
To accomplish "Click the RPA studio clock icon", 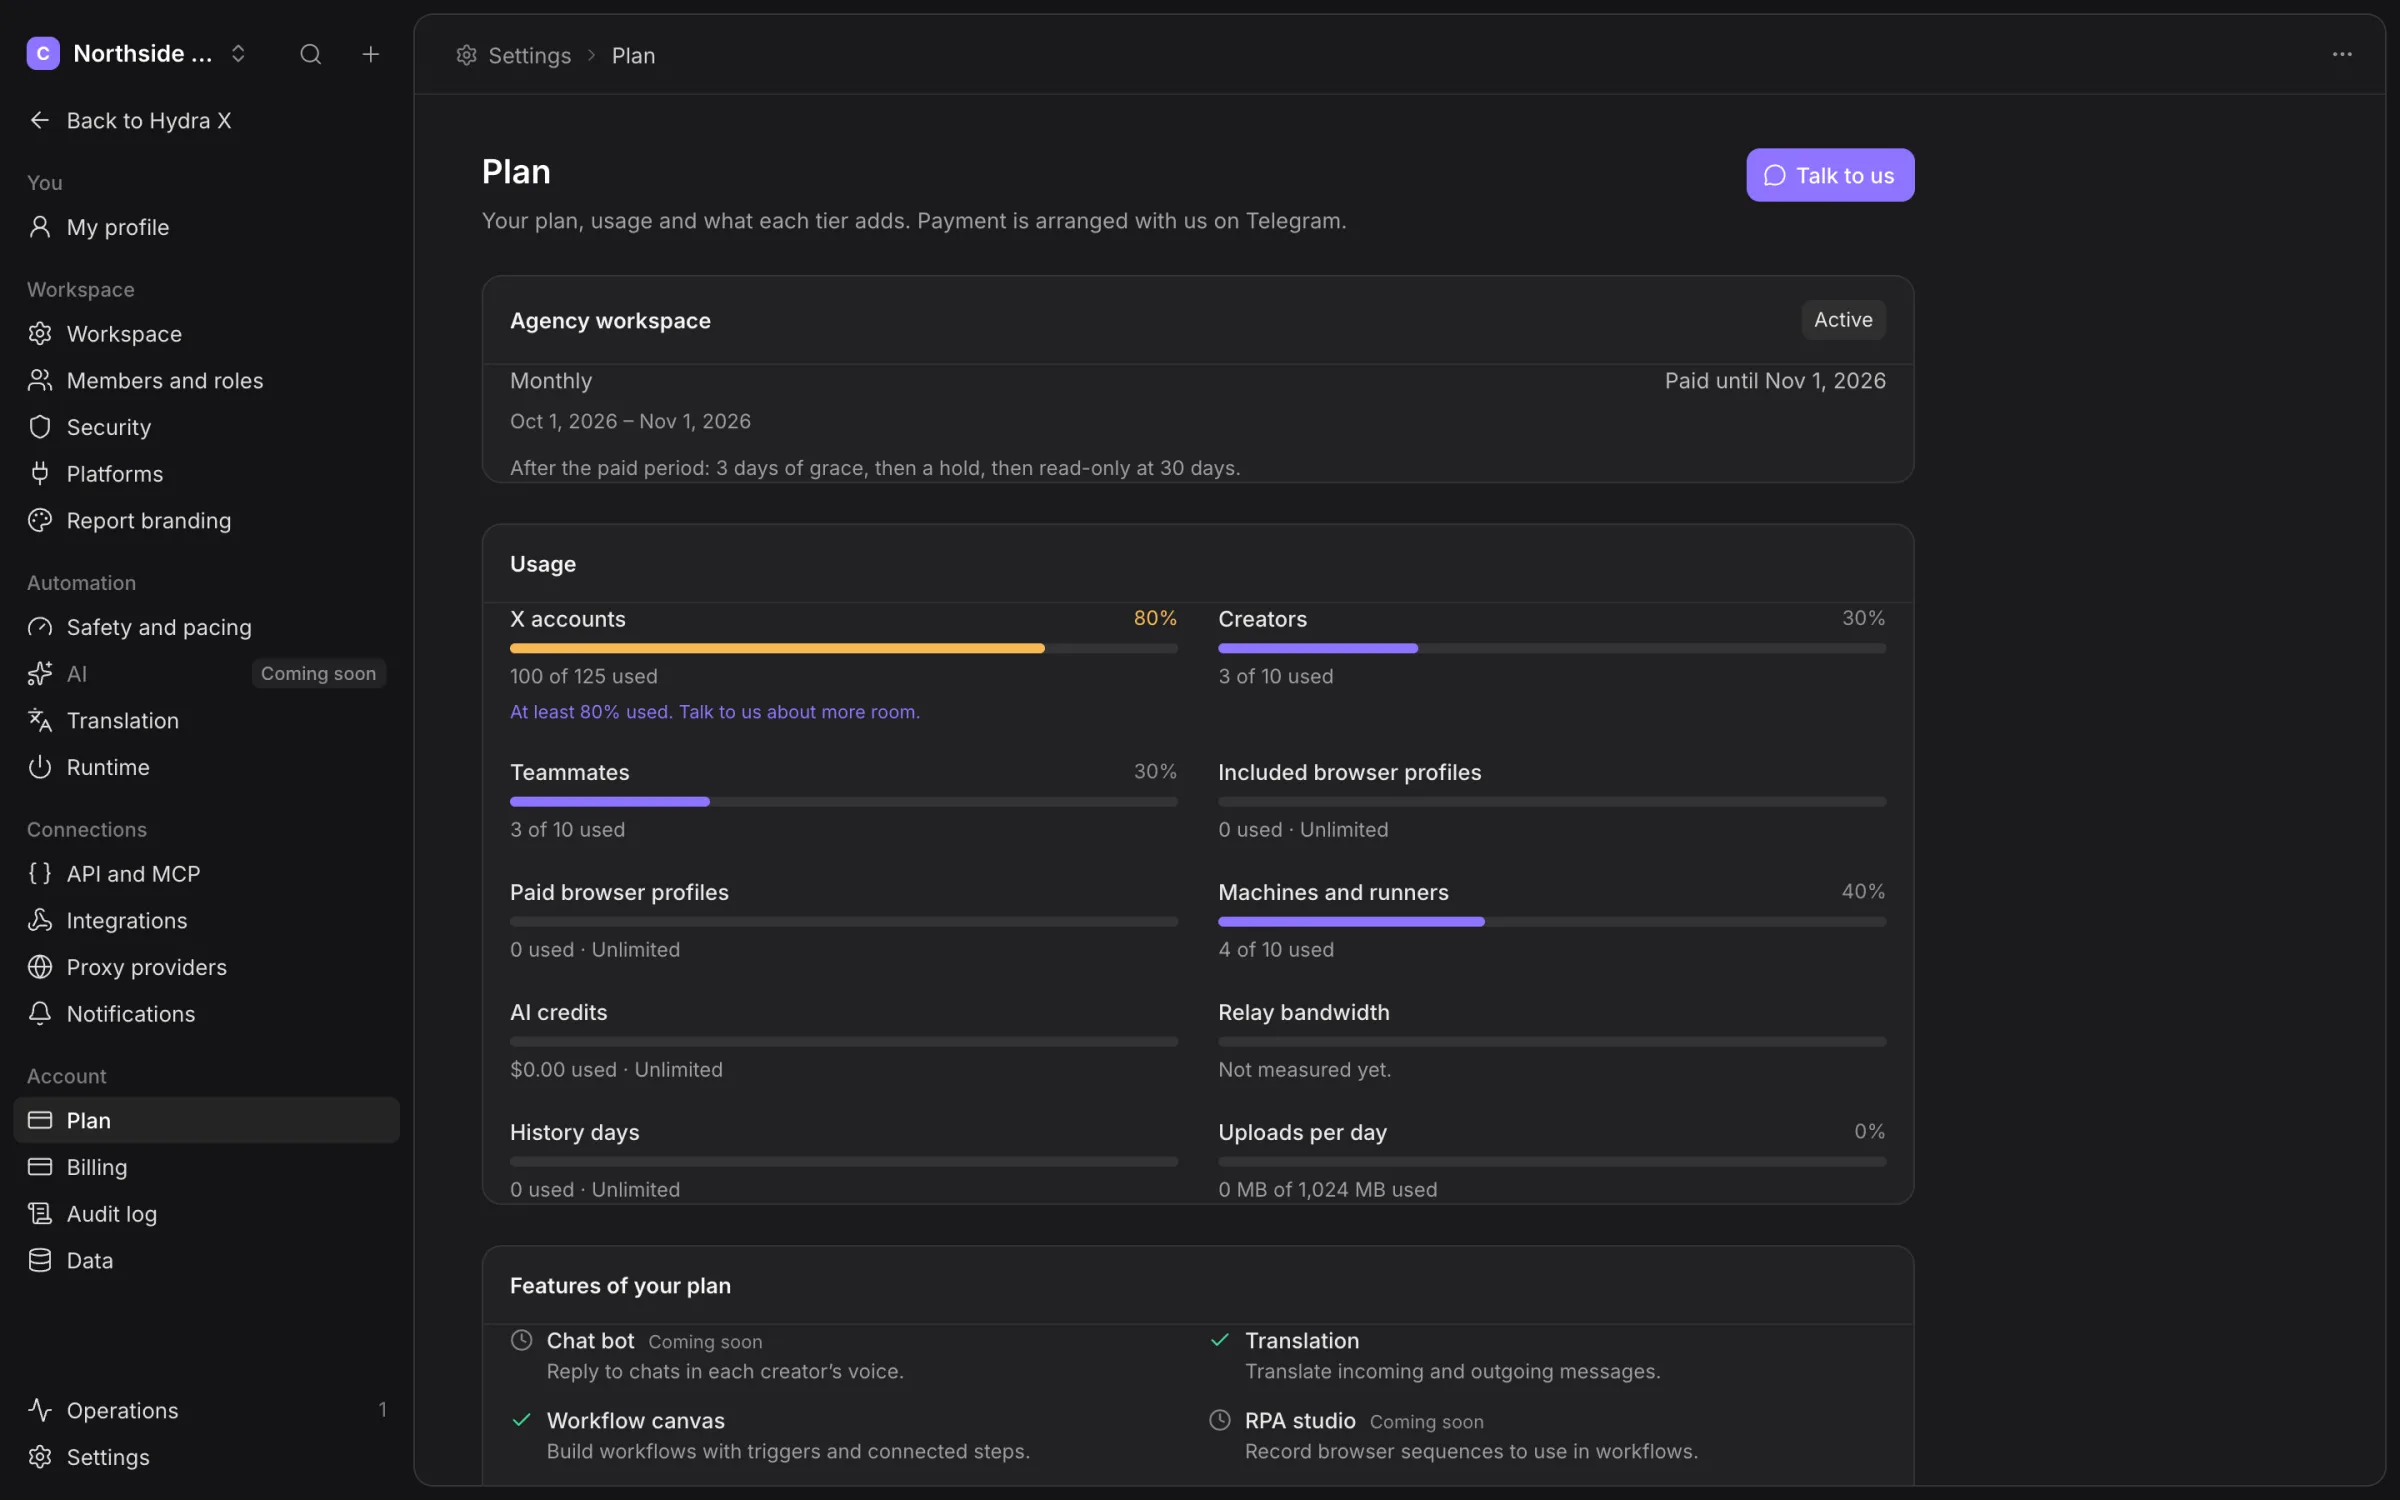I will [1220, 1420].
